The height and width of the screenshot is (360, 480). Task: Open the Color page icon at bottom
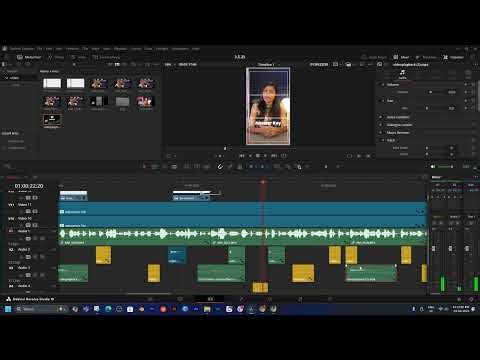[x=270, y=299]
